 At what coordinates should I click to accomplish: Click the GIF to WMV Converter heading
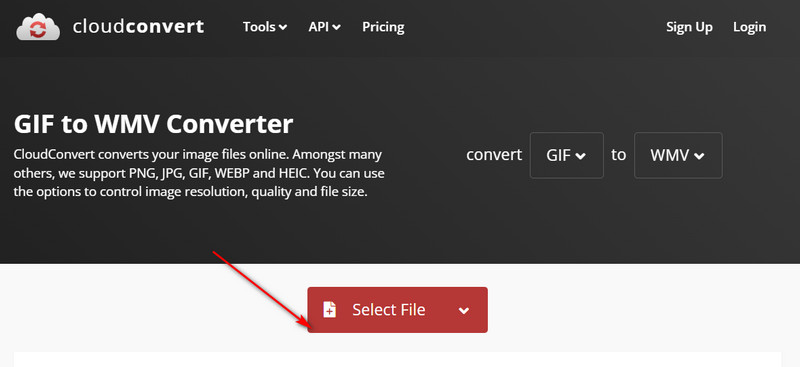coord(154,124)
